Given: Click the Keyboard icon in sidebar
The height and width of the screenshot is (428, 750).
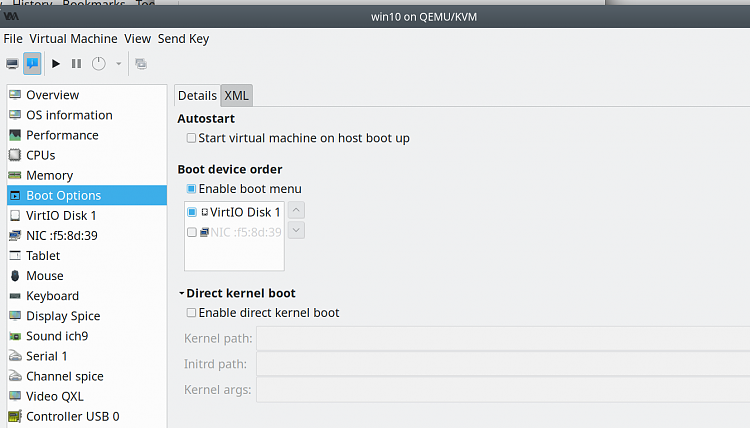Looking at the screenshot, I should [15, 296].
